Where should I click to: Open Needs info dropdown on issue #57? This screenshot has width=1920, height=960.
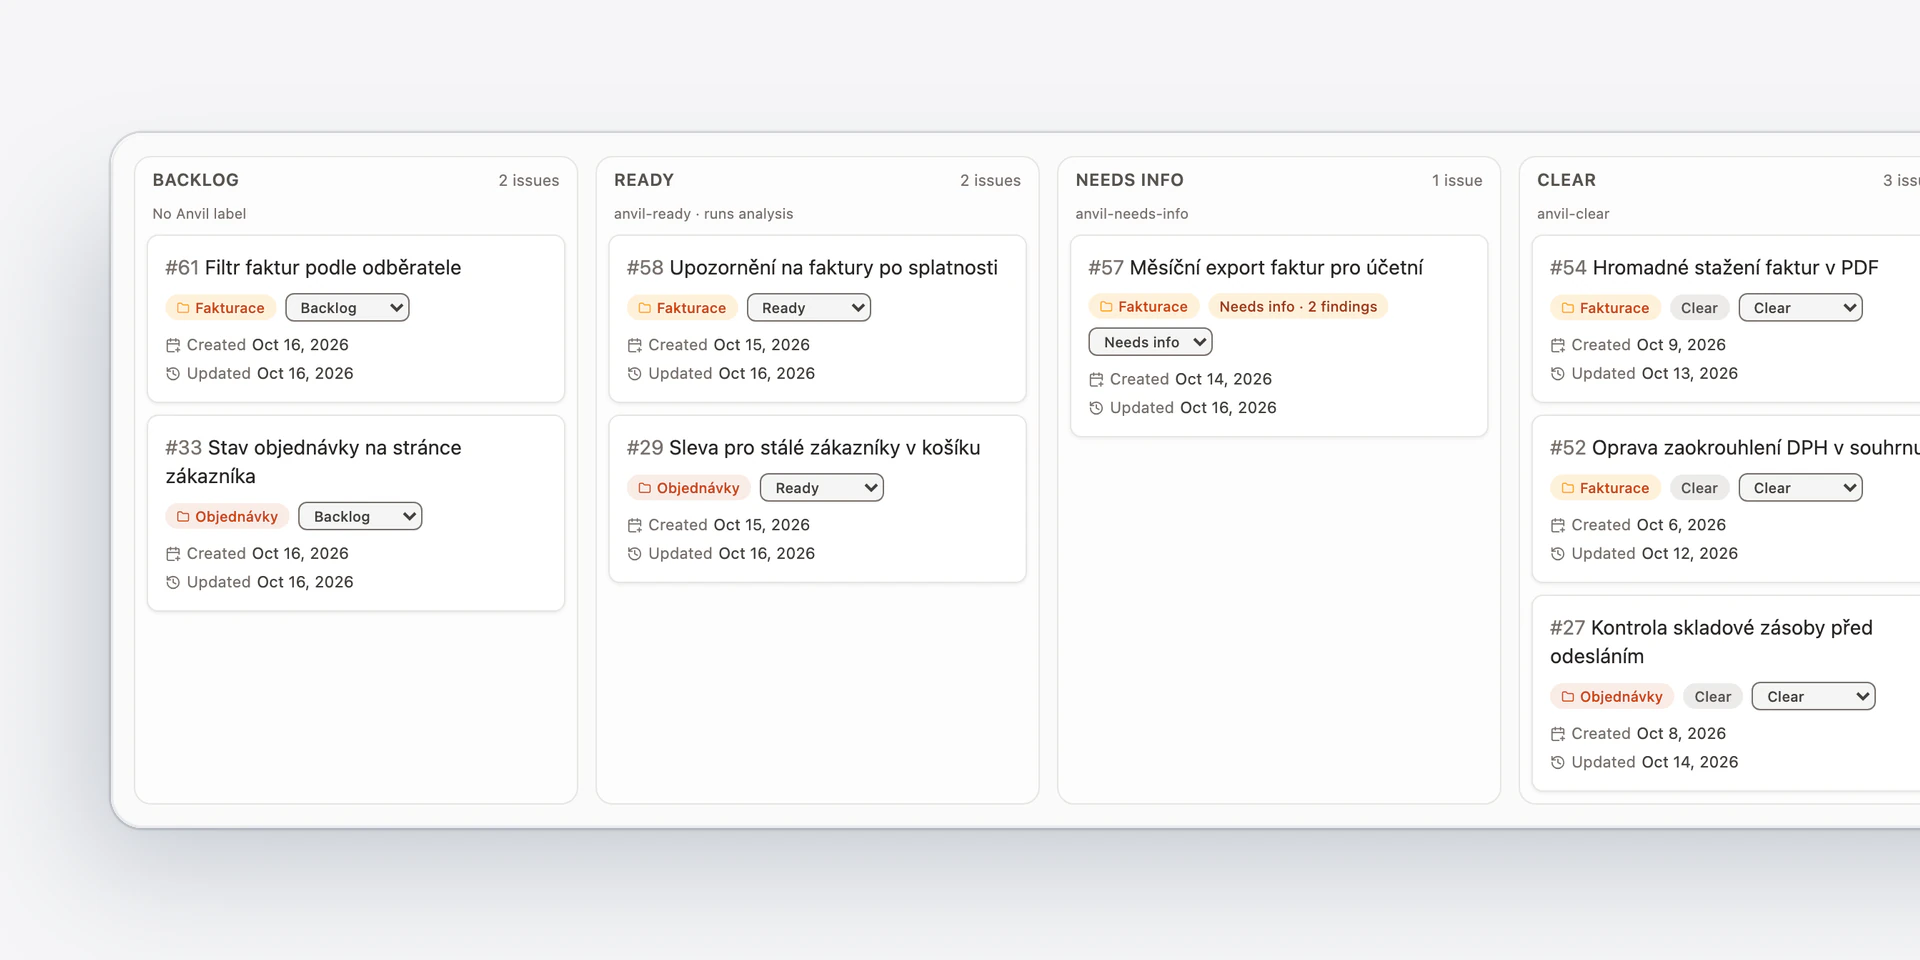[x=1150, y=342]
